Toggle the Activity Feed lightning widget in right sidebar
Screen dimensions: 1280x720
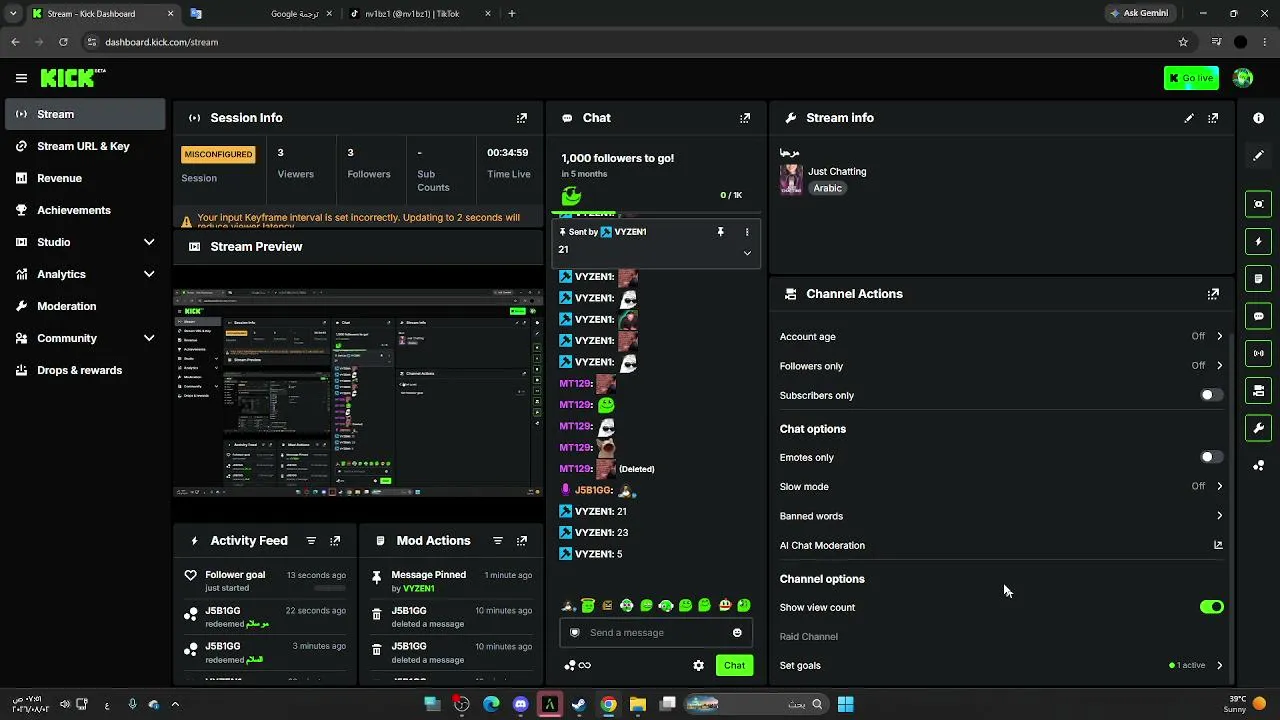click(x=1259, y=241)
